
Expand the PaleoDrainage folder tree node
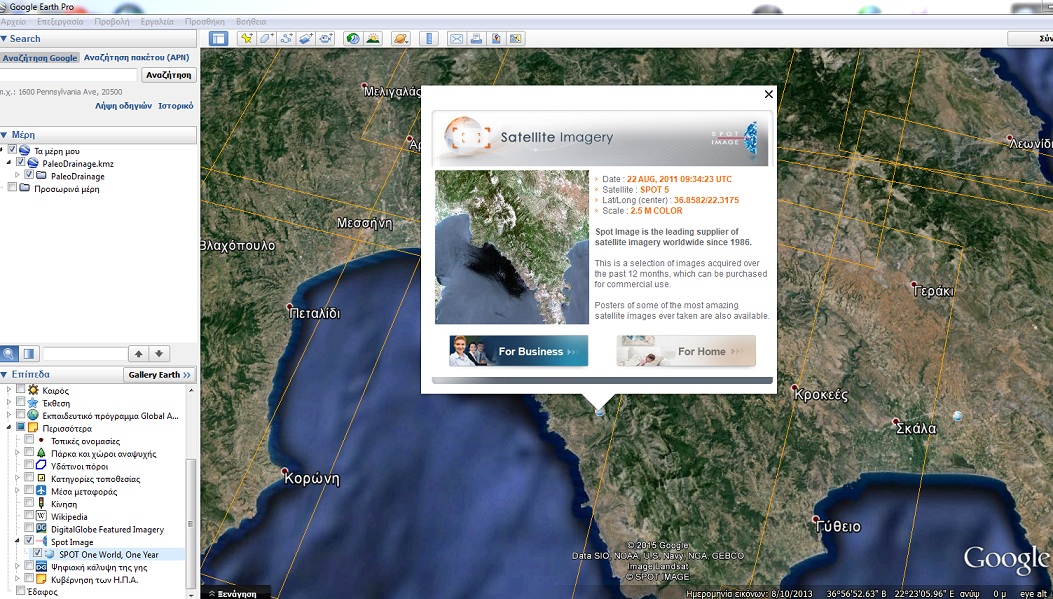click(x=18, y=175)
